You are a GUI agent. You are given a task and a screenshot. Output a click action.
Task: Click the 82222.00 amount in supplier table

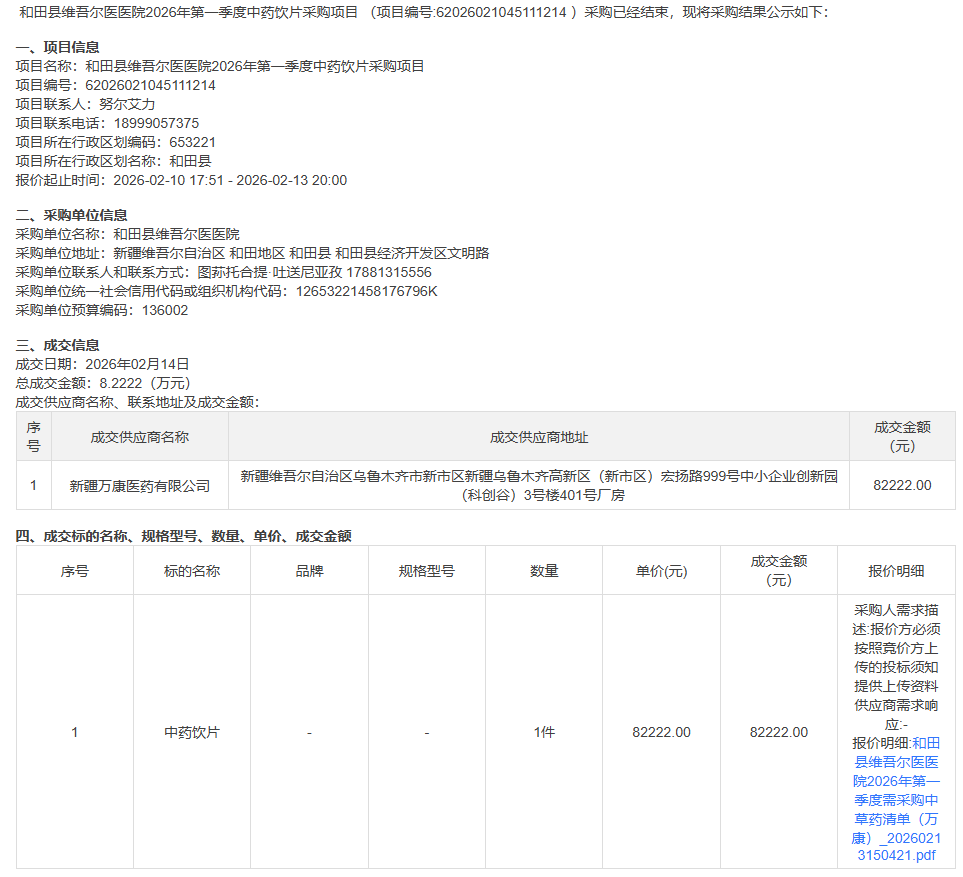pos(902,486)
